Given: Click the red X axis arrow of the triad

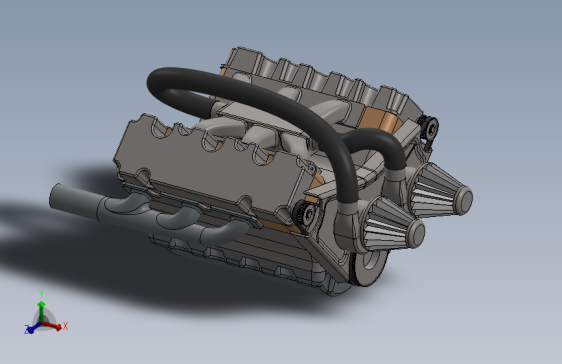Looking at the screenshot, I should click(52, 326).
